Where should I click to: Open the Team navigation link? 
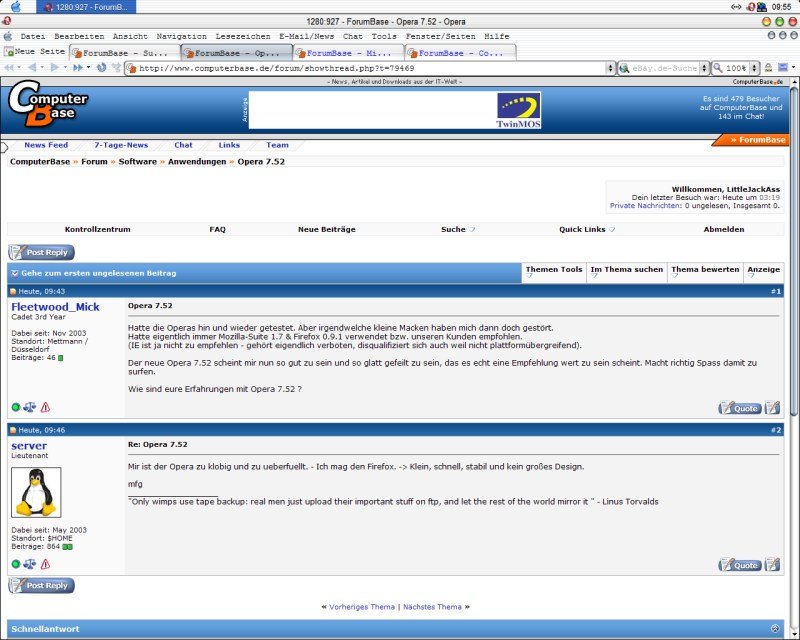click(x=277, y=145)
